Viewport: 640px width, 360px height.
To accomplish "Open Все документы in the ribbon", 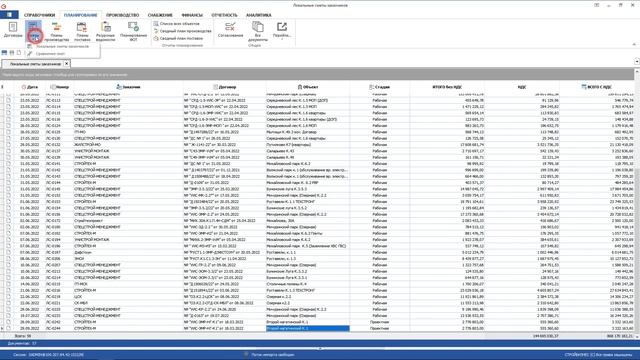I will [258, 32].
